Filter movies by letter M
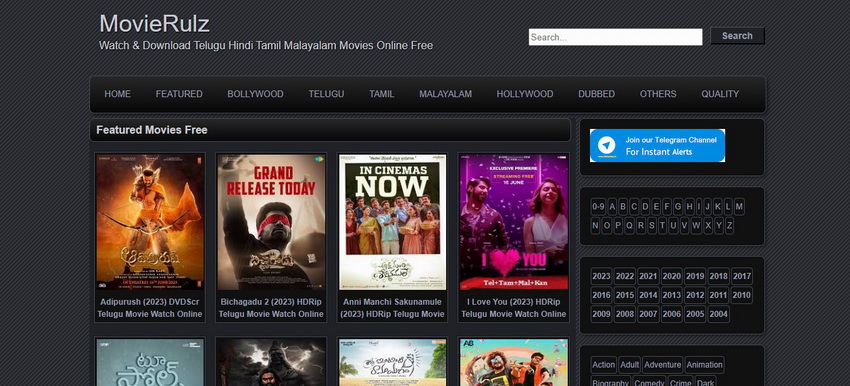This screenshot has width=850, height=386. 739,207
